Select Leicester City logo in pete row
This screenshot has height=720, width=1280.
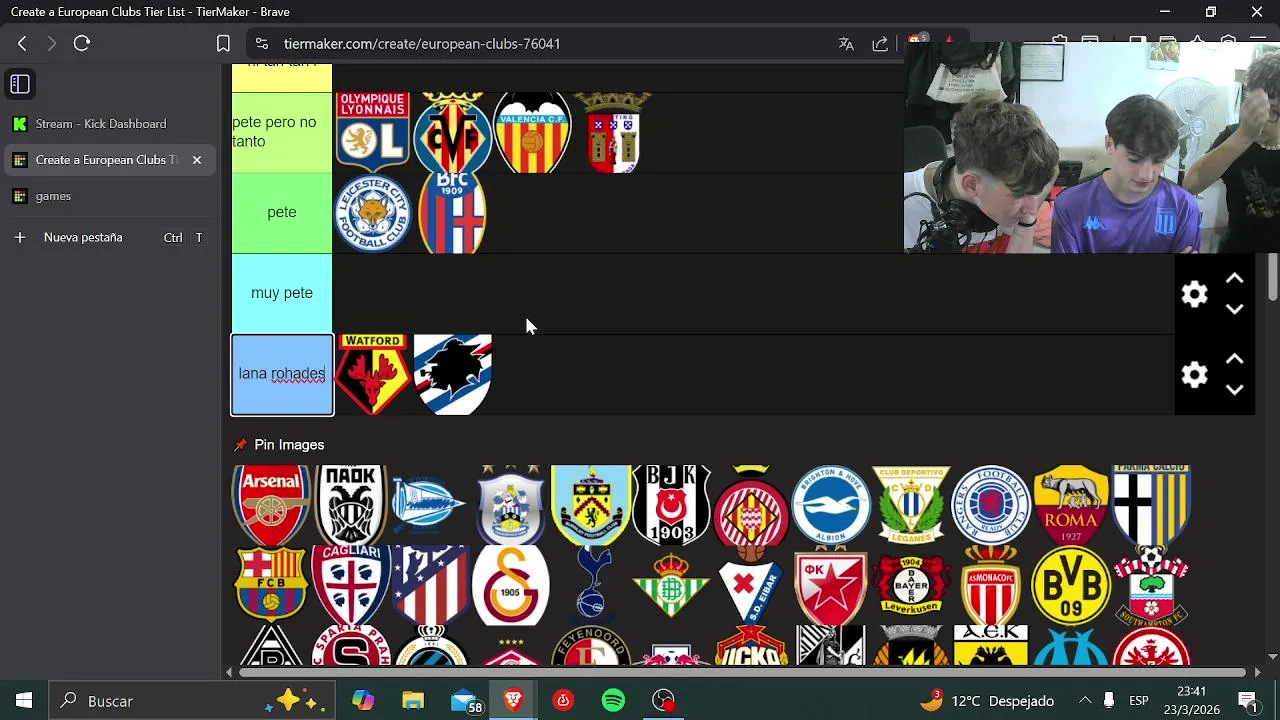[372, 212]
